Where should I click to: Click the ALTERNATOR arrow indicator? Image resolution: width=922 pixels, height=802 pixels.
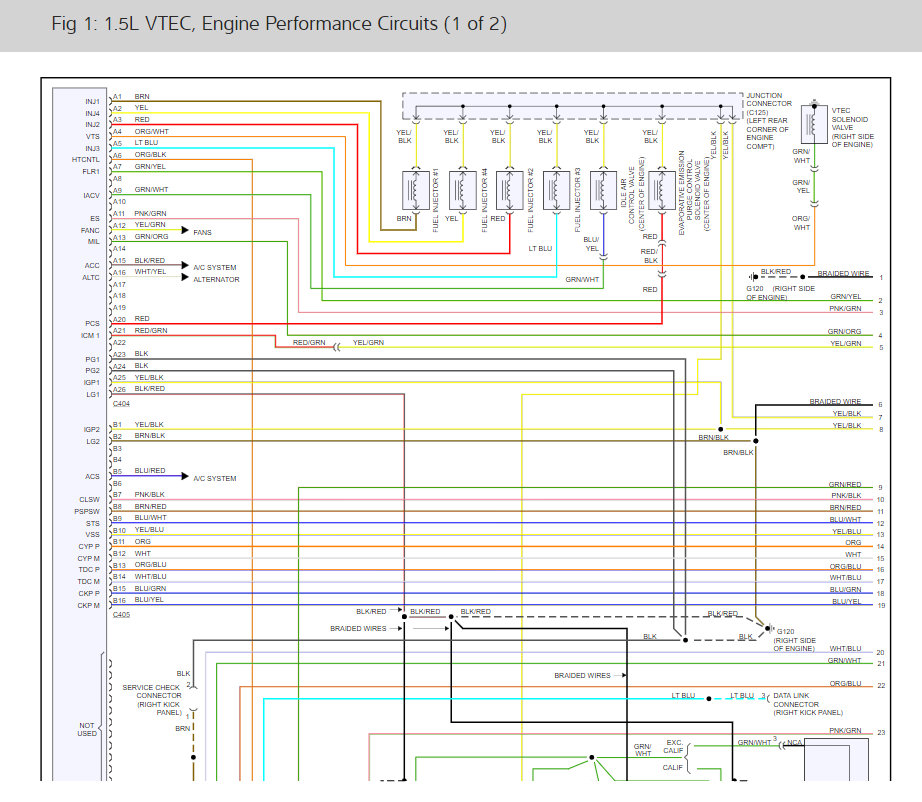[185, 279]
